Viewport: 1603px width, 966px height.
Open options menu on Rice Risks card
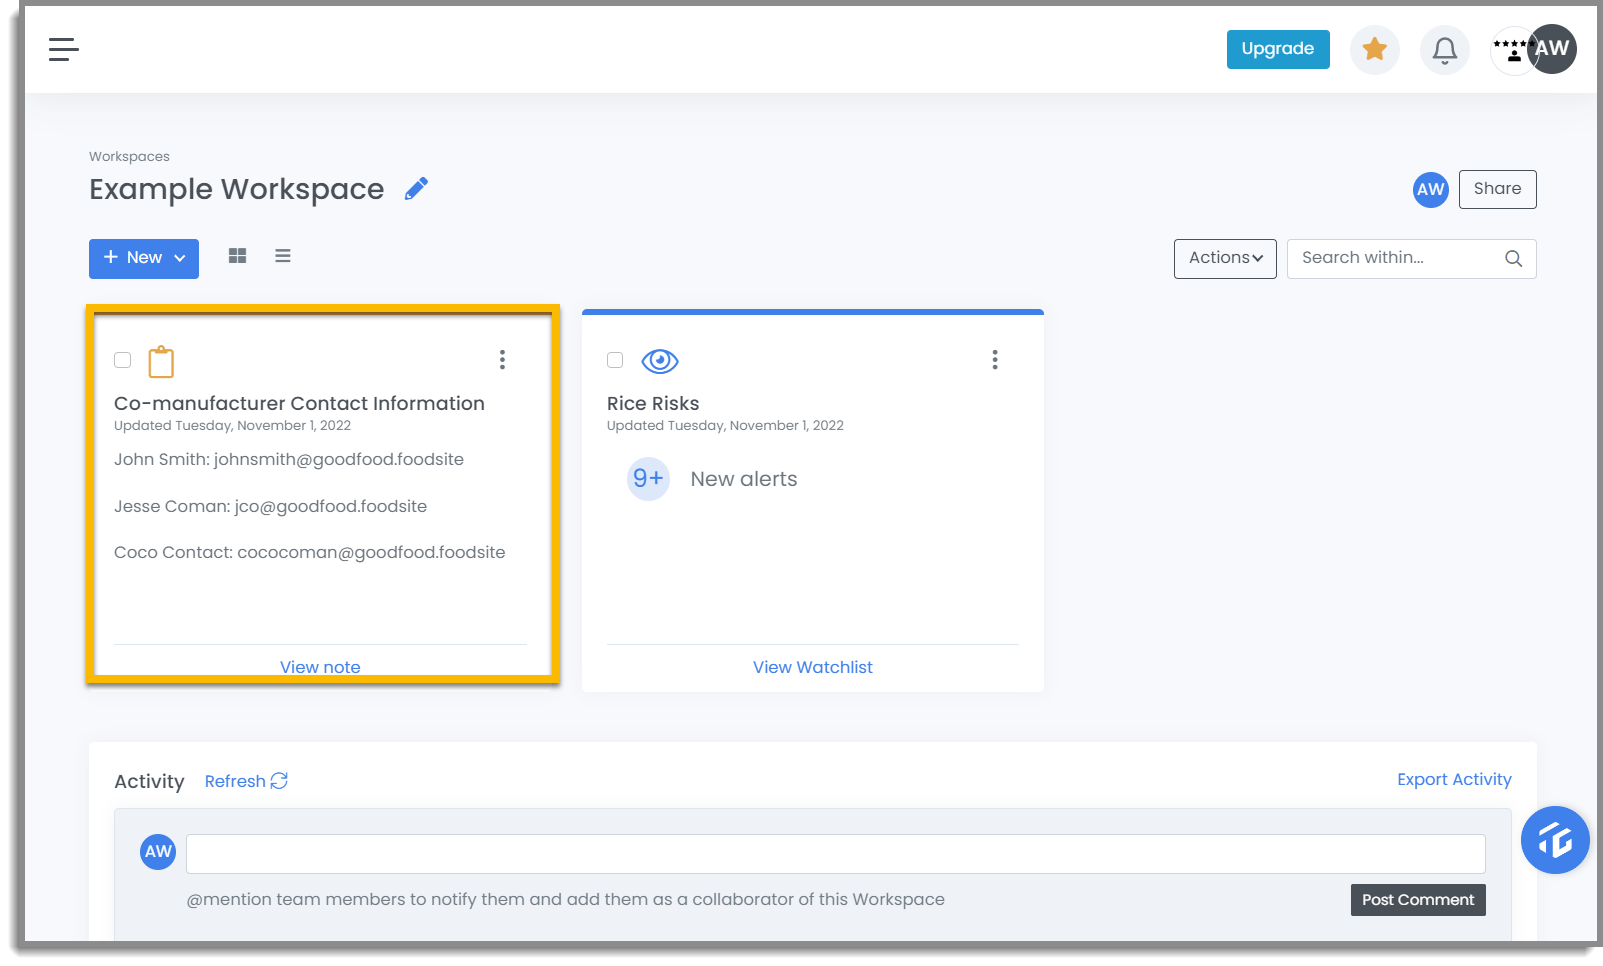(x=995, y=360)
